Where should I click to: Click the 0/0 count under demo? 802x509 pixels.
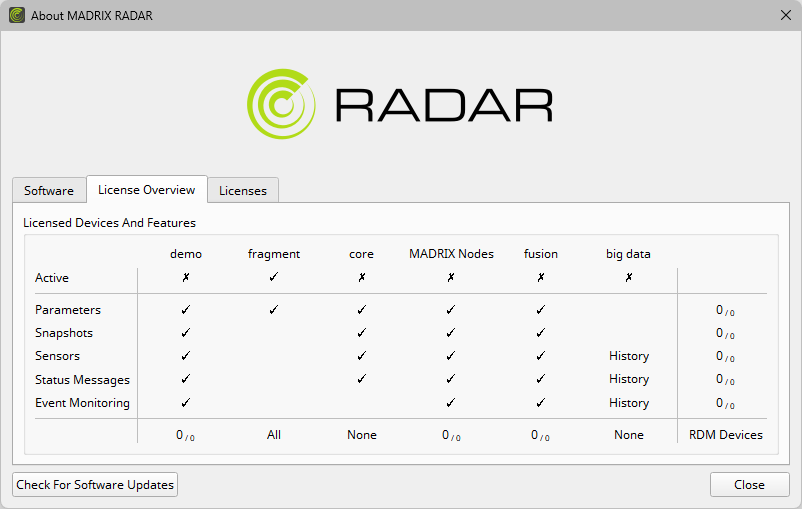coord(185,435)
